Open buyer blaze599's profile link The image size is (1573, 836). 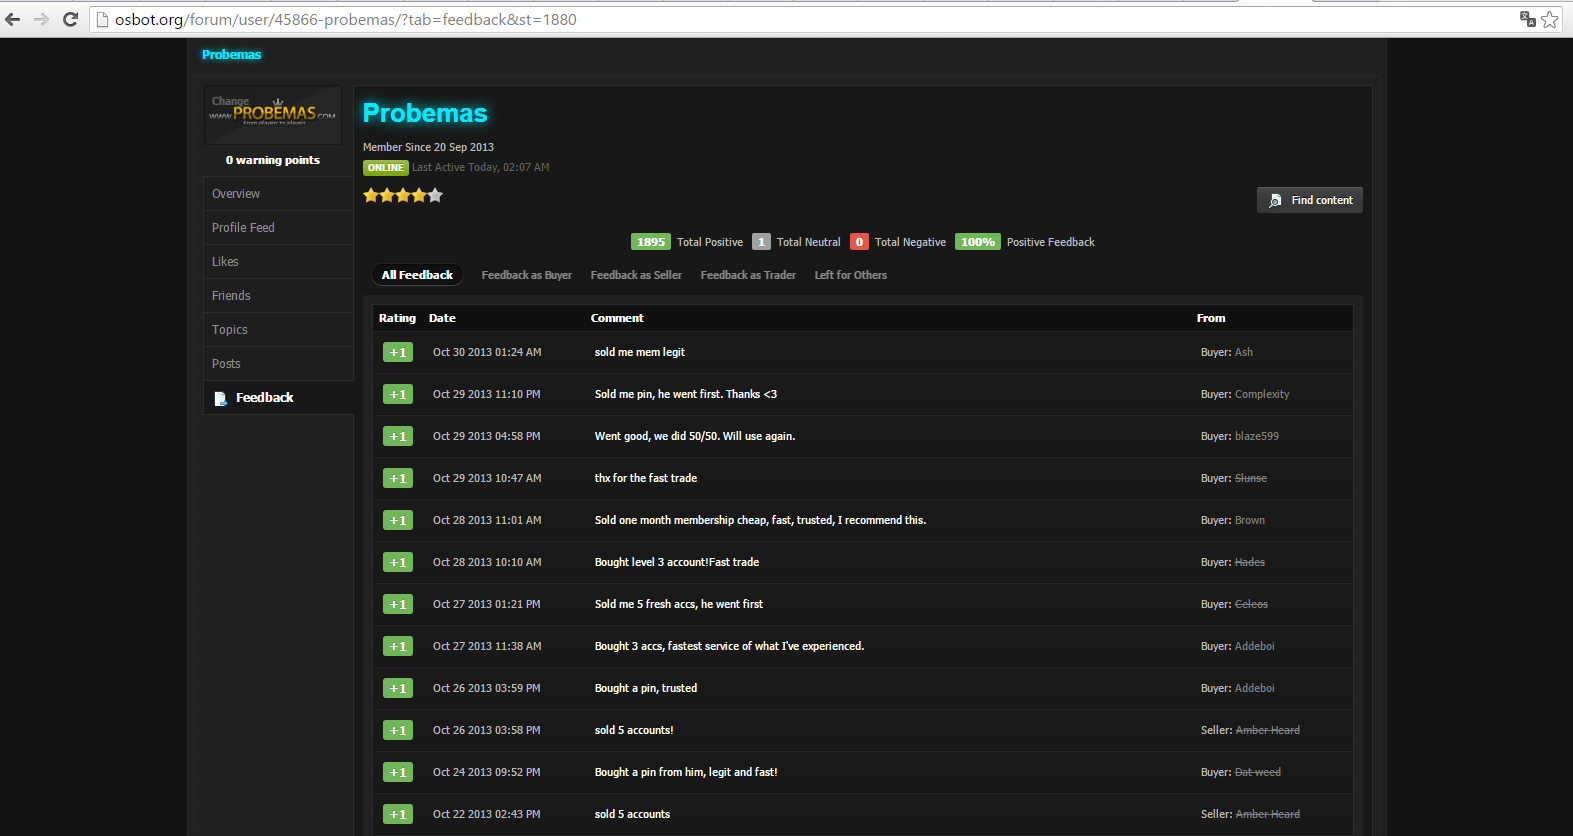(1257, 436)
